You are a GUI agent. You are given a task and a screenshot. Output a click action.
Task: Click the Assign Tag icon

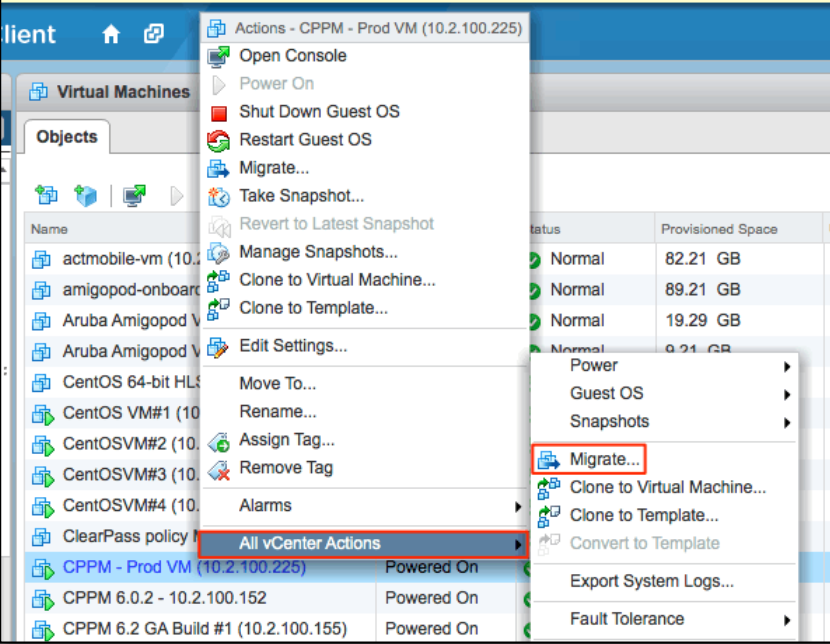point(219,442)
